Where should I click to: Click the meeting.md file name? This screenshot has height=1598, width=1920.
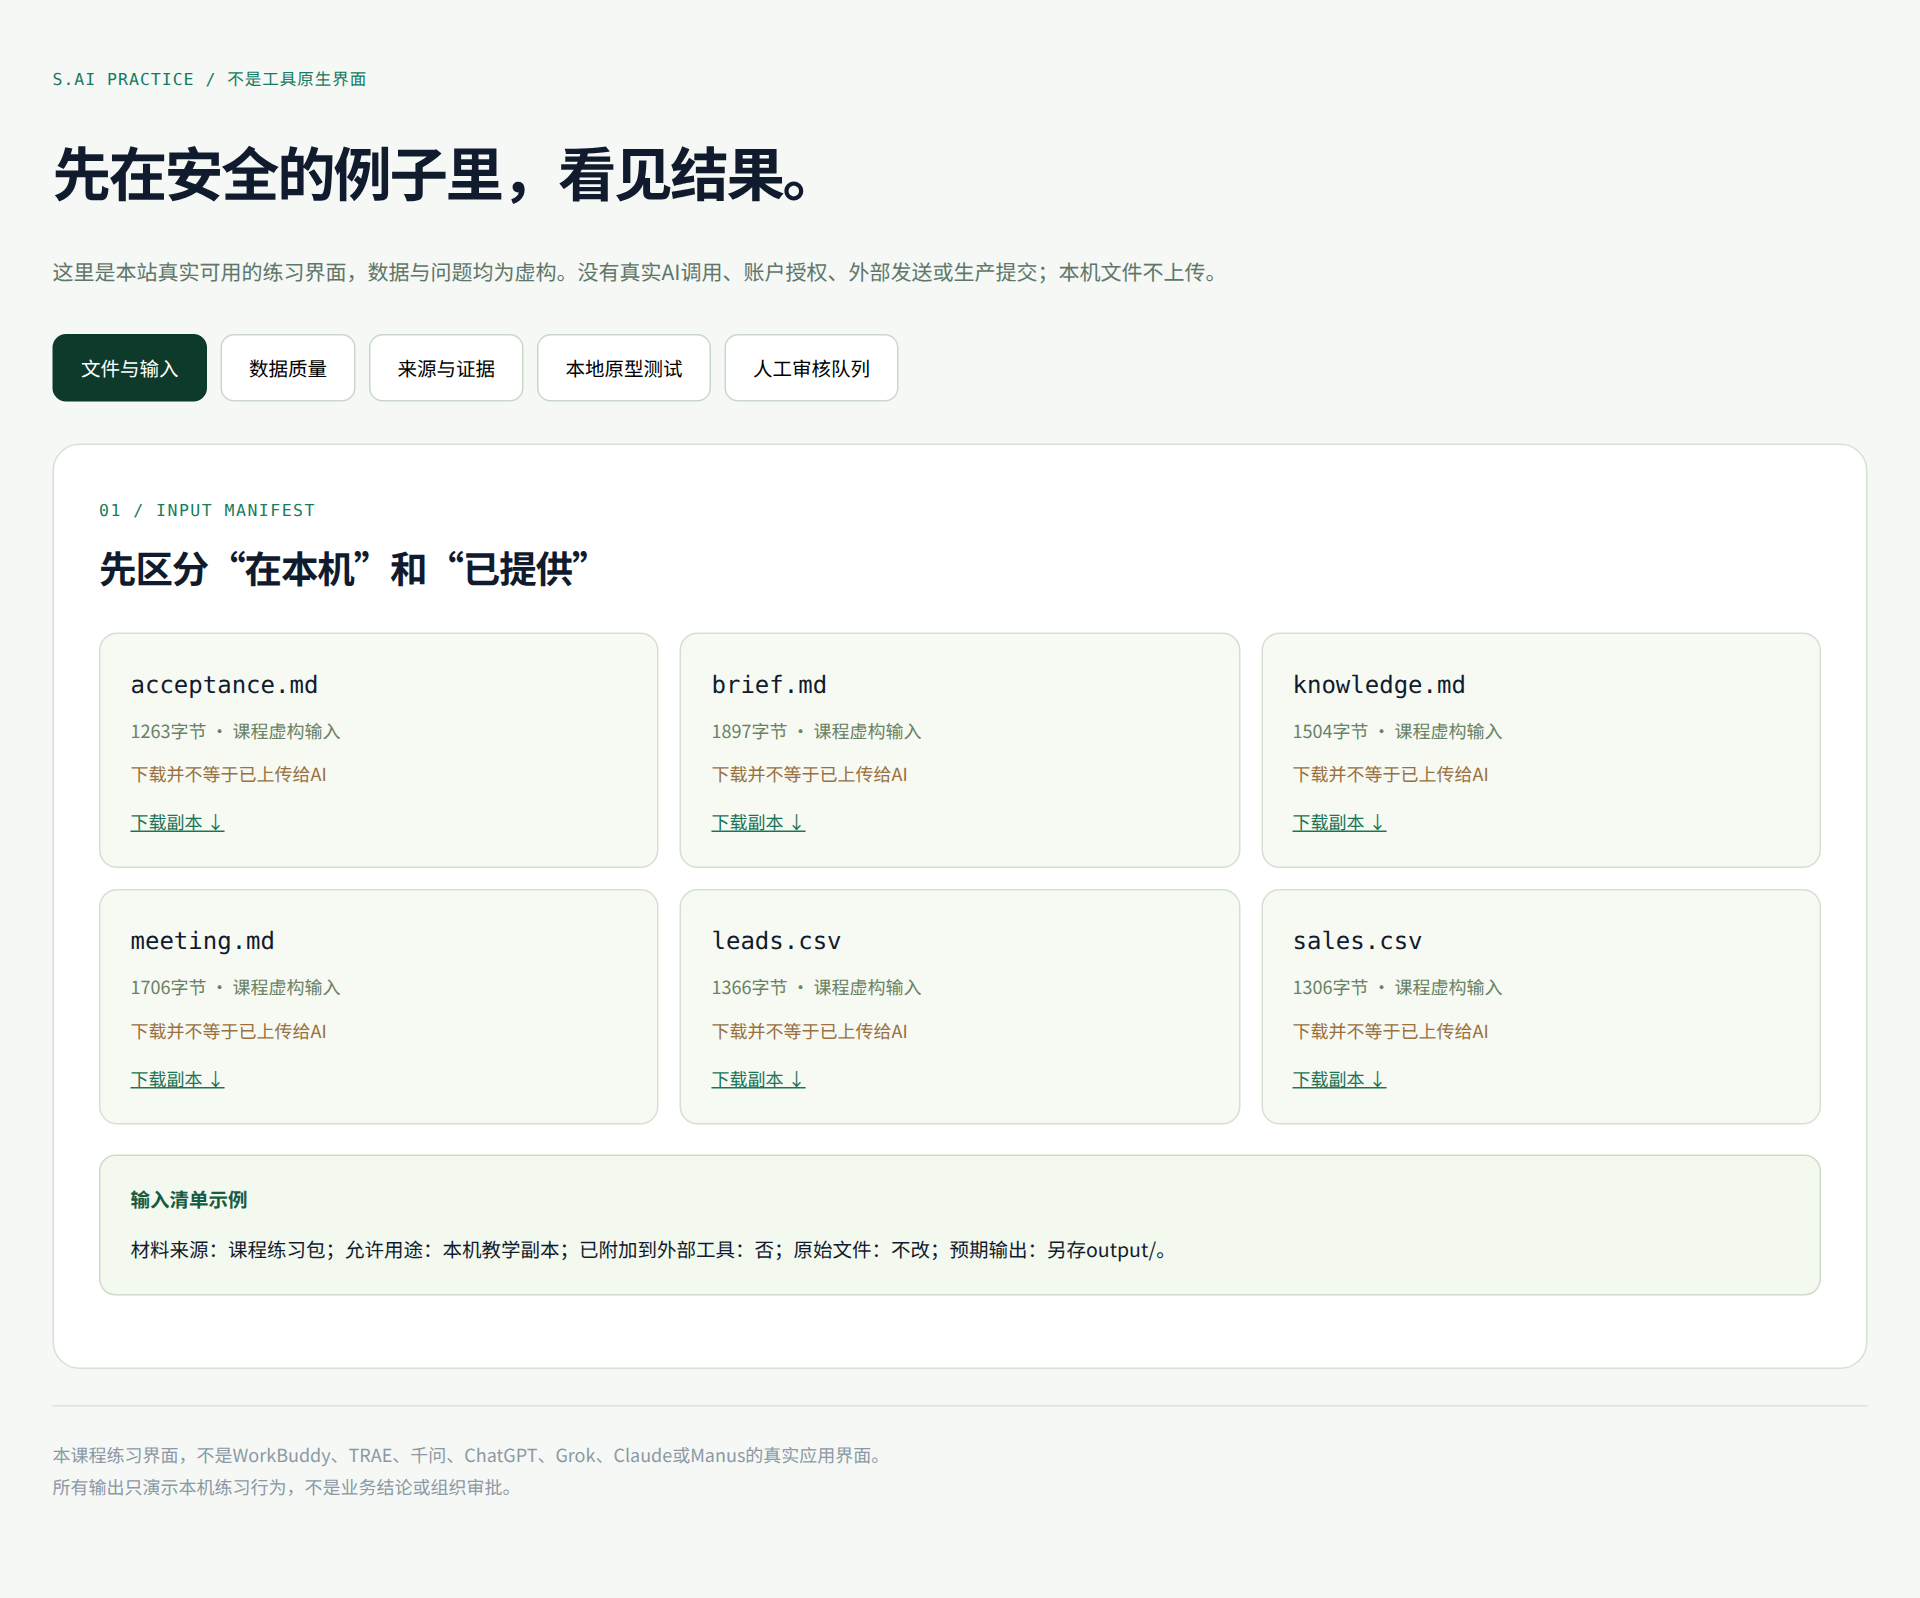point(202,941)
